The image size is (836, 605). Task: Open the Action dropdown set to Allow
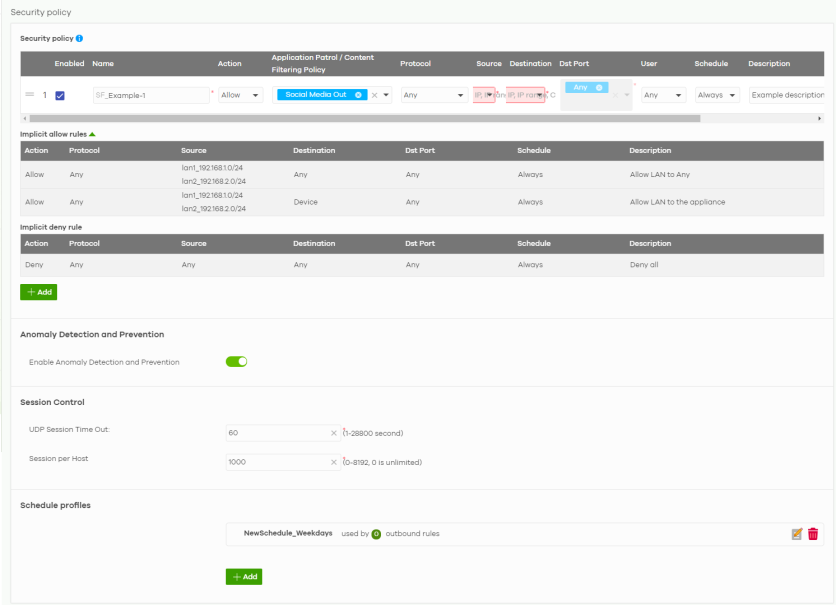coord(240,96)
